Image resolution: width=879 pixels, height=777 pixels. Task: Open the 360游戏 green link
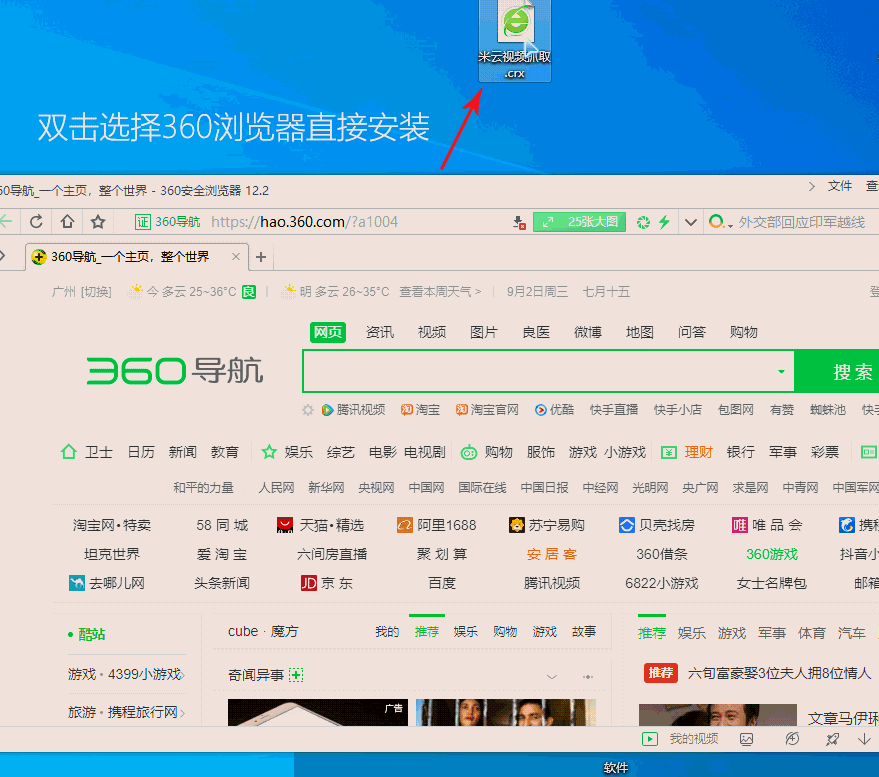(771, 554)
